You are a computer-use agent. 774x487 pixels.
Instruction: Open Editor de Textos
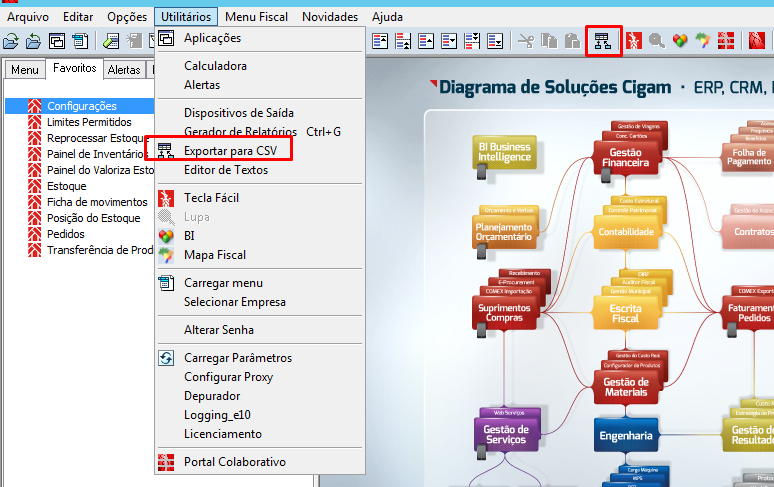coord(260,170)
